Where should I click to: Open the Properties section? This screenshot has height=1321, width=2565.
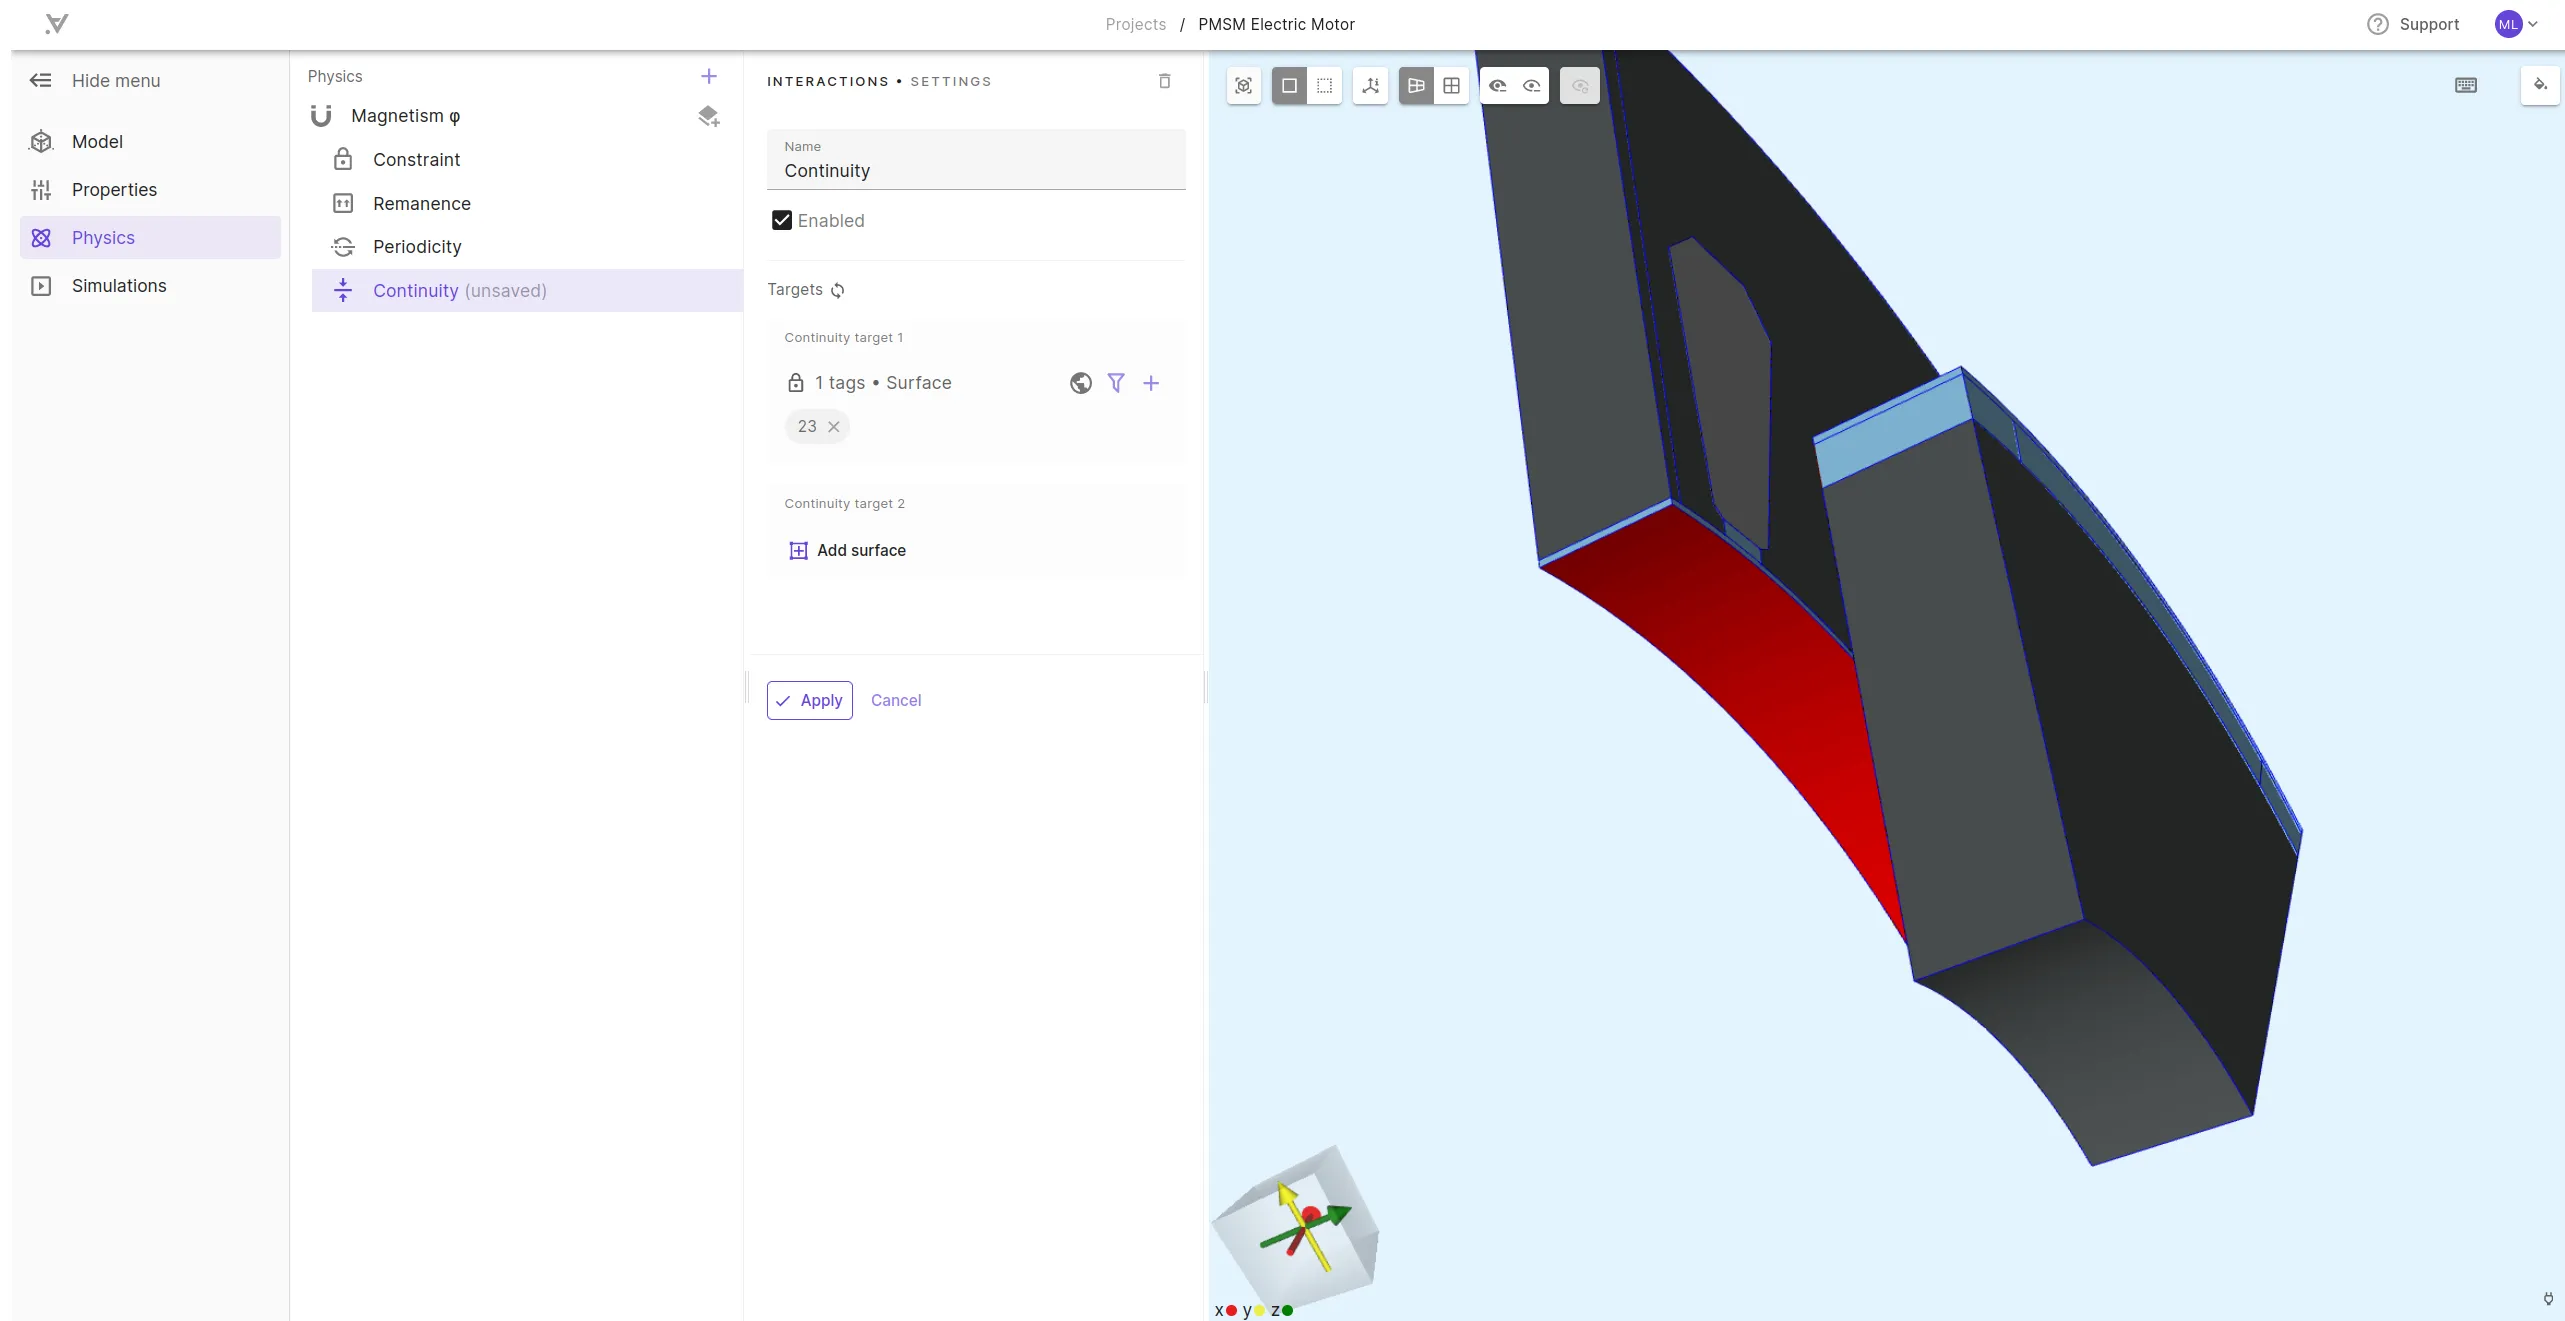(x=150, y=190)
